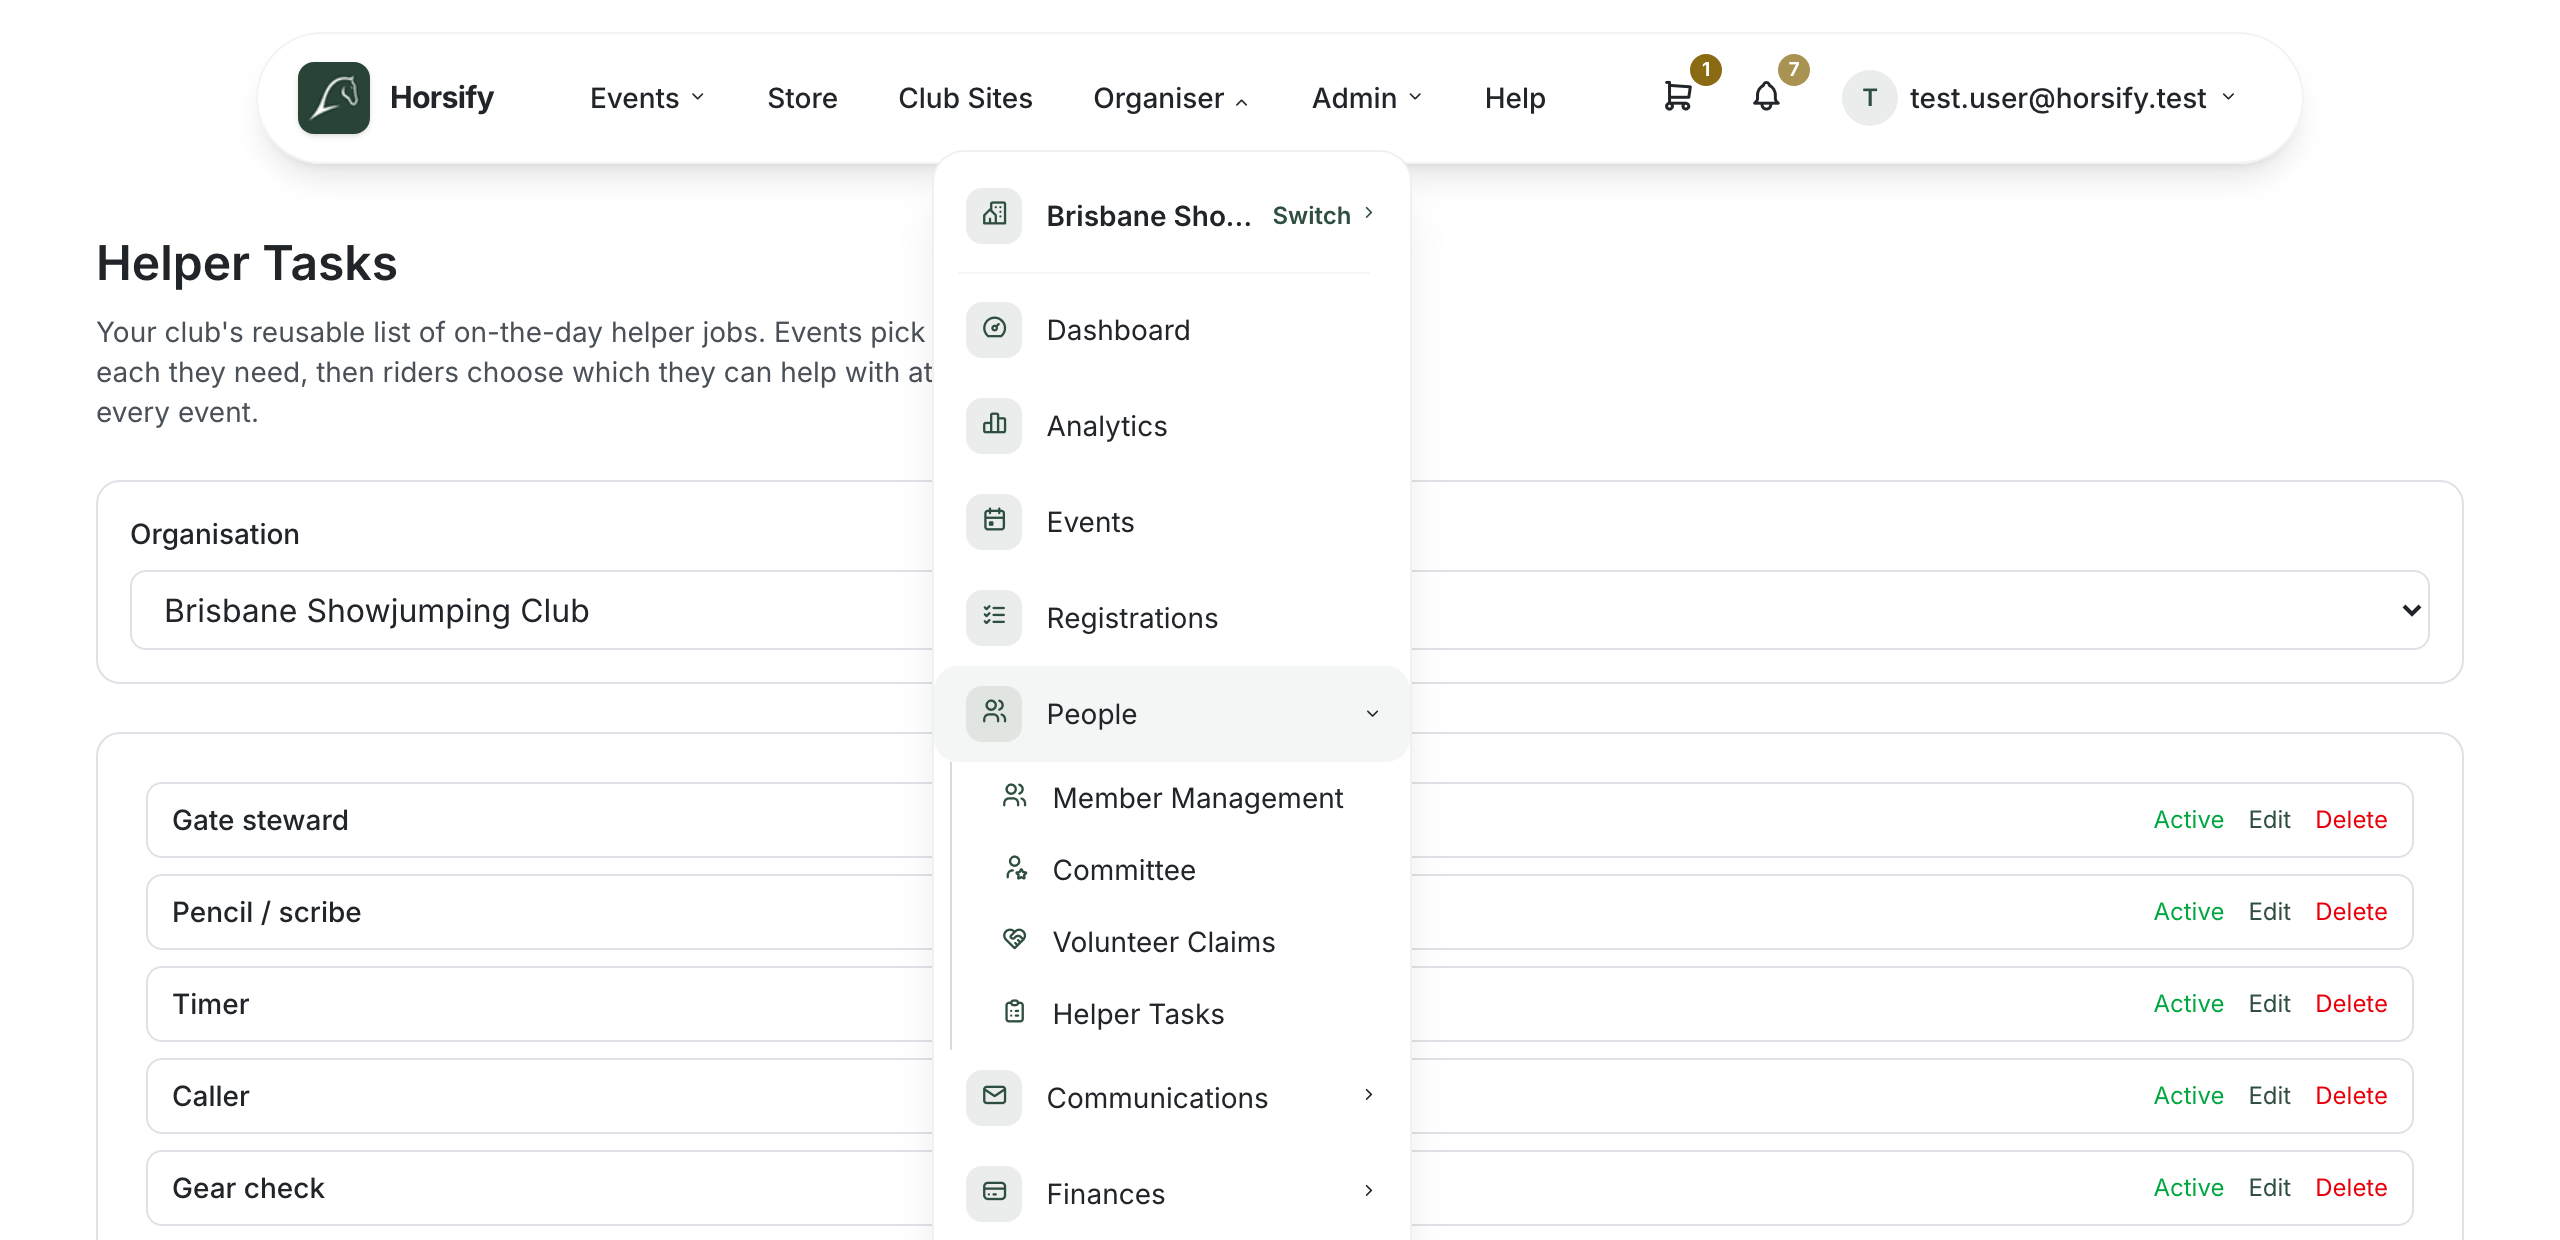
Task: Click the Communications envelope icon
Action: tap(994, 1097)
